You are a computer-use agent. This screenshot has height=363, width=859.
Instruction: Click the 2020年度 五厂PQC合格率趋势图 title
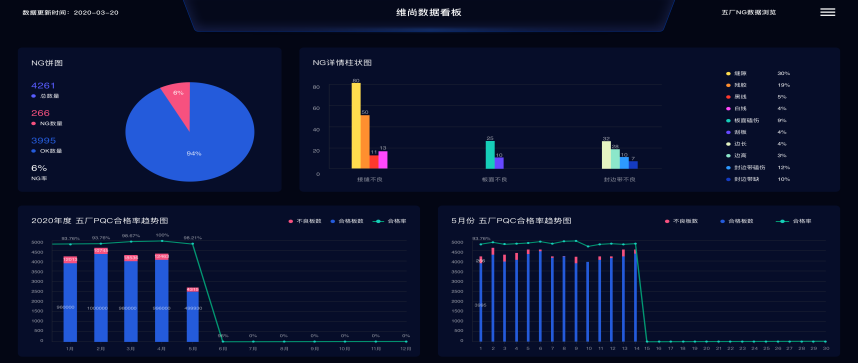(x=99, y=221)
